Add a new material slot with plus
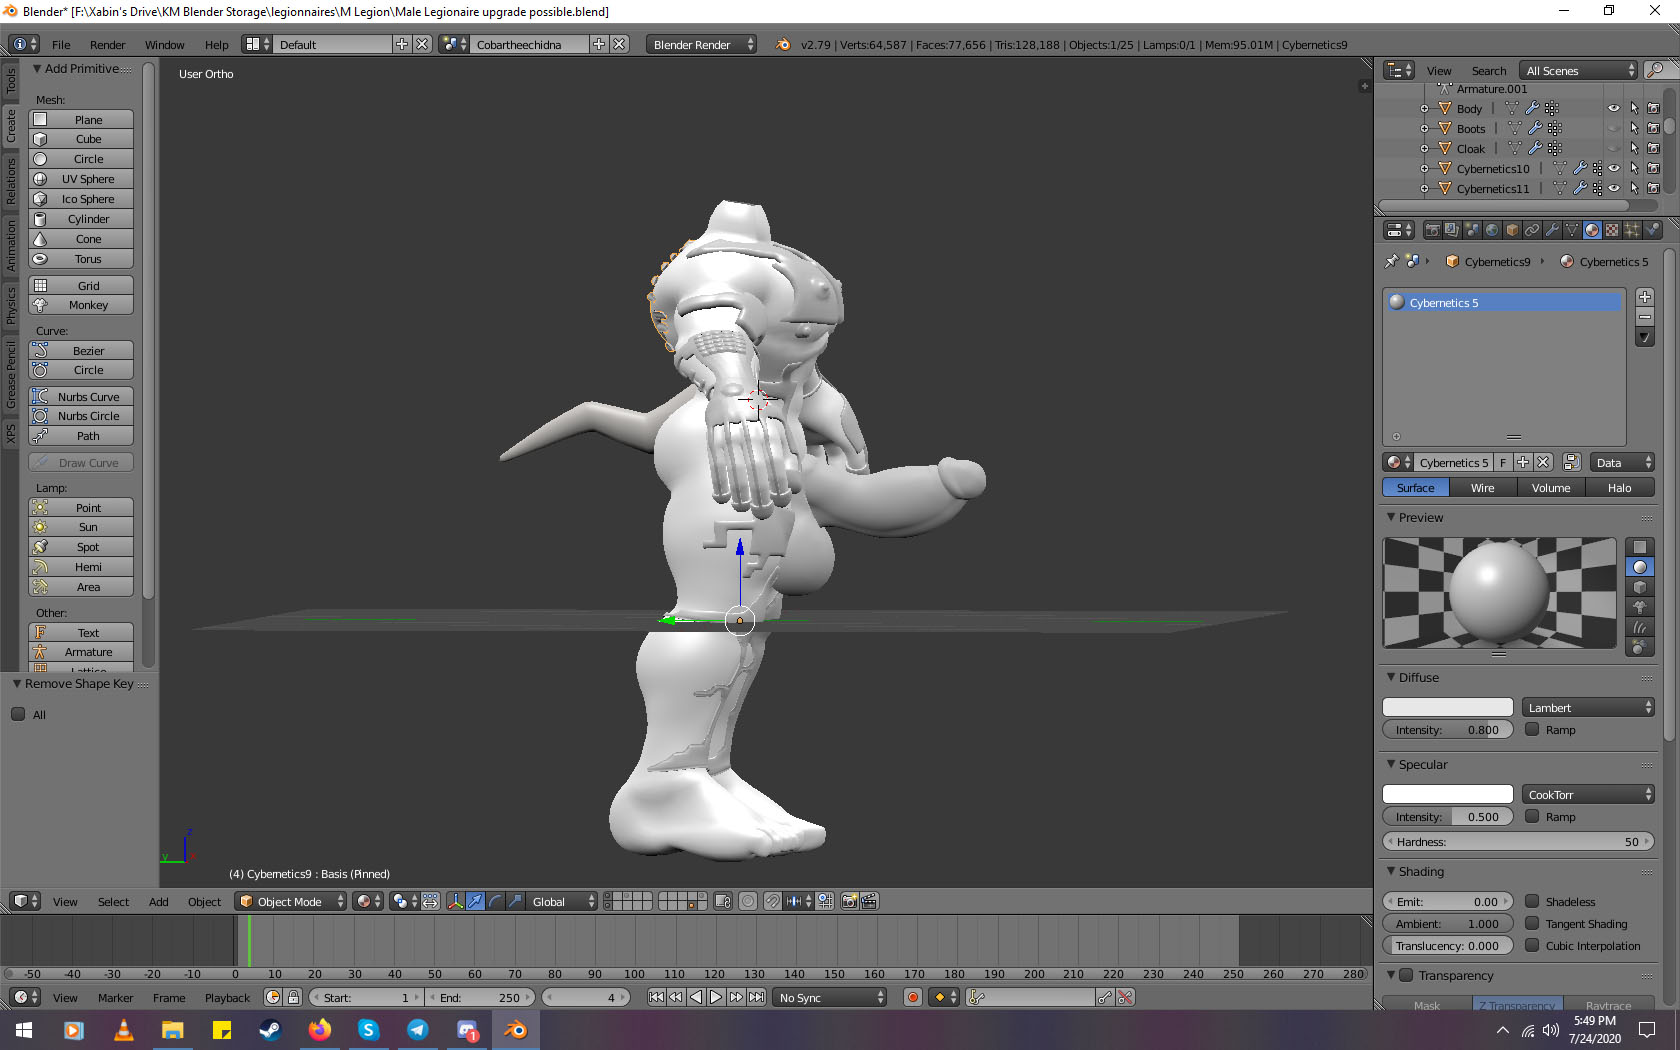Viewport: 1680px width, 1050px height. tap(1645, 297)
